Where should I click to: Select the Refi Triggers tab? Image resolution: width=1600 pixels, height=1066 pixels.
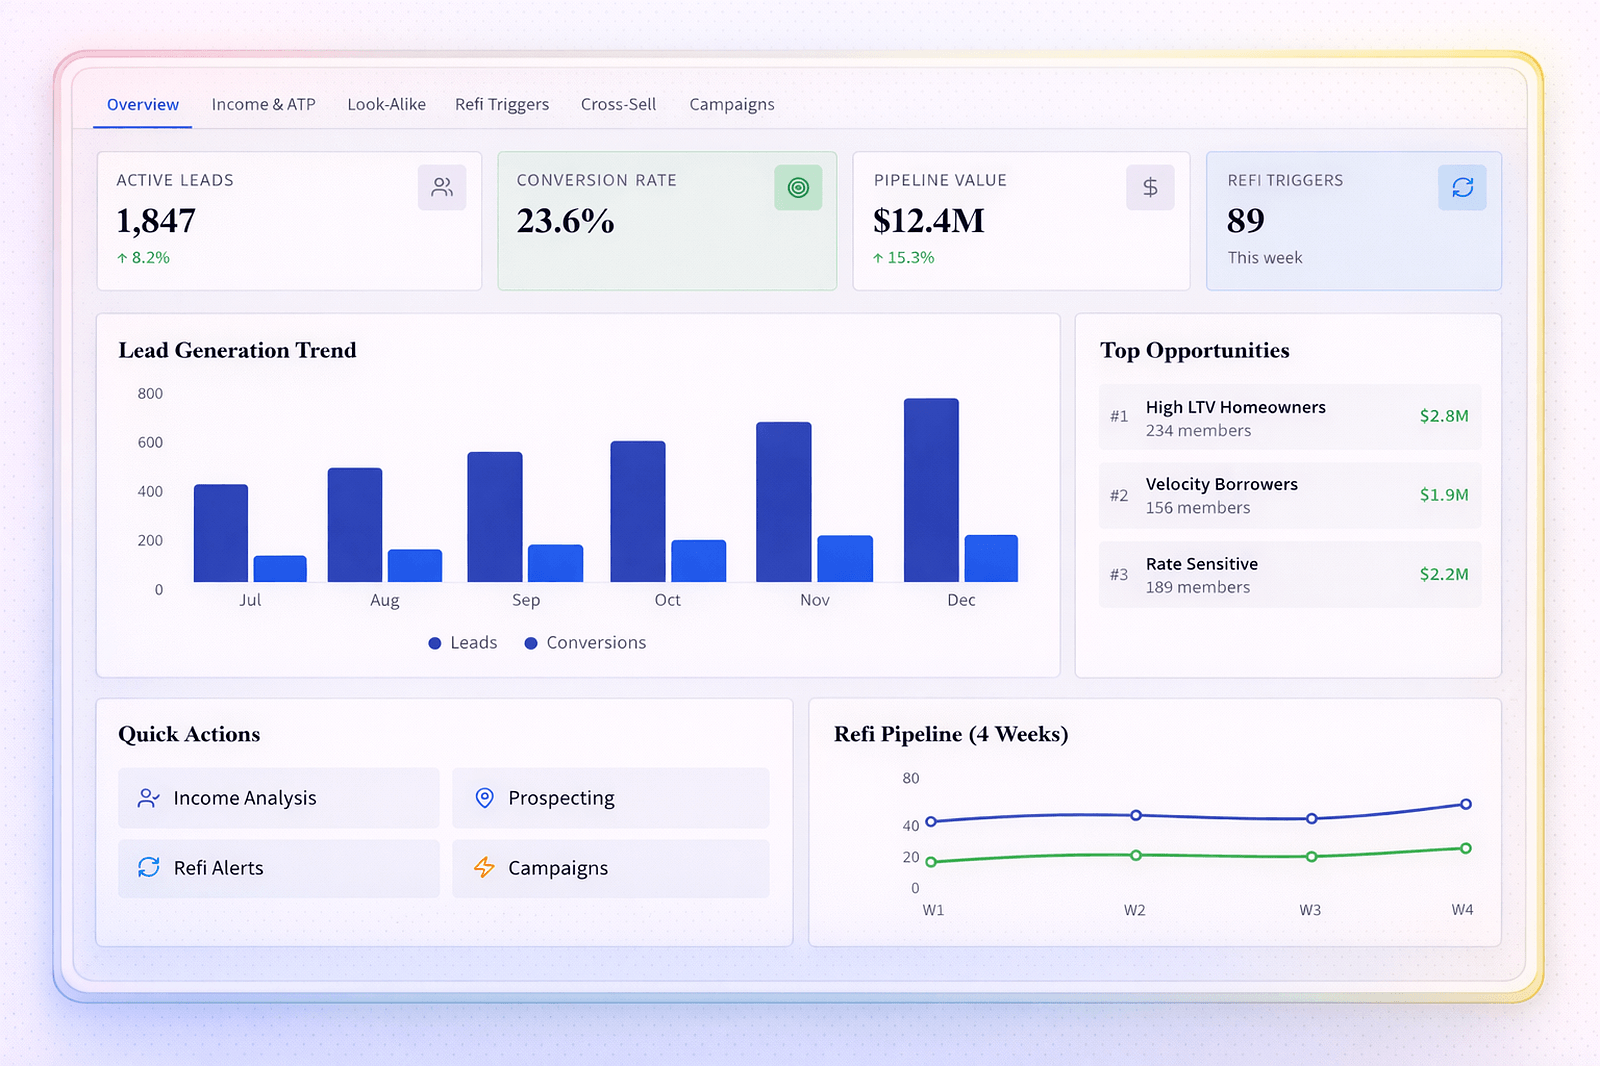[x=502, y=104]
